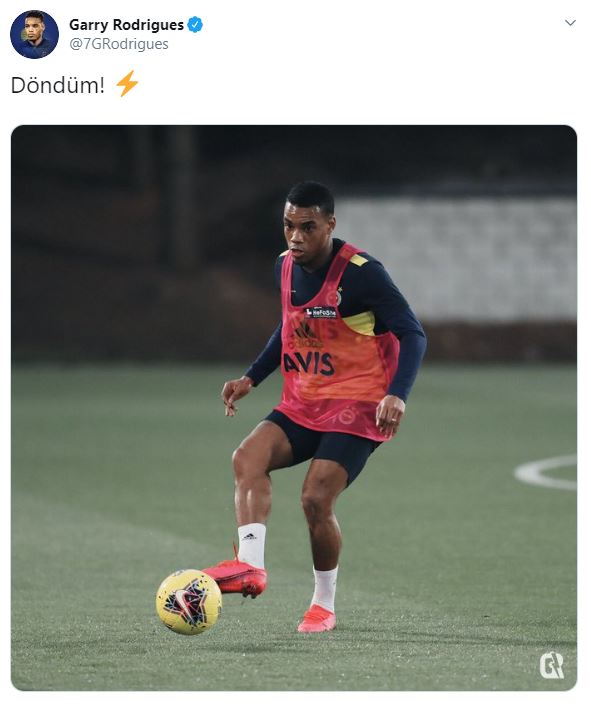The height and width of the screenshot is (704, 591).
Task: Click the blue verified badge
Action: point(195,25)
